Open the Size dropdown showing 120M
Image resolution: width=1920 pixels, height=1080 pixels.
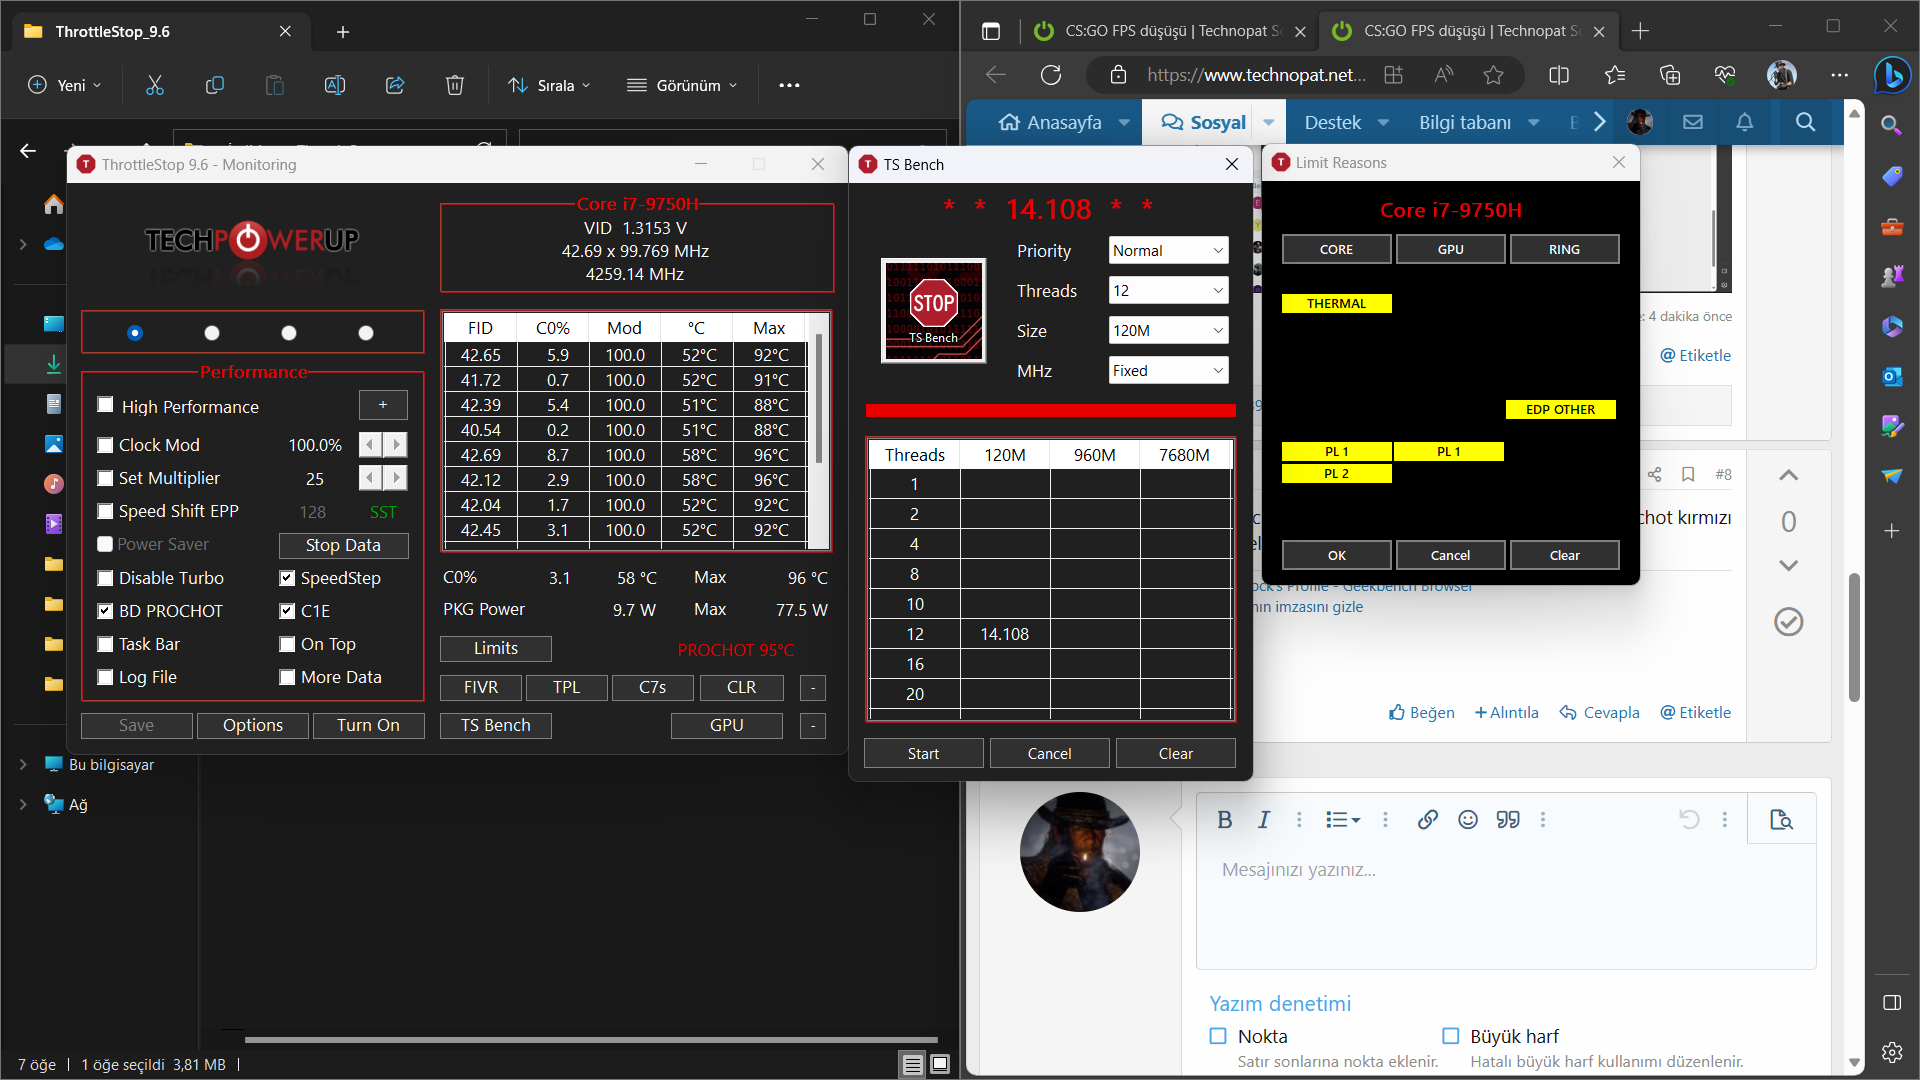[x=1167, y=331]
